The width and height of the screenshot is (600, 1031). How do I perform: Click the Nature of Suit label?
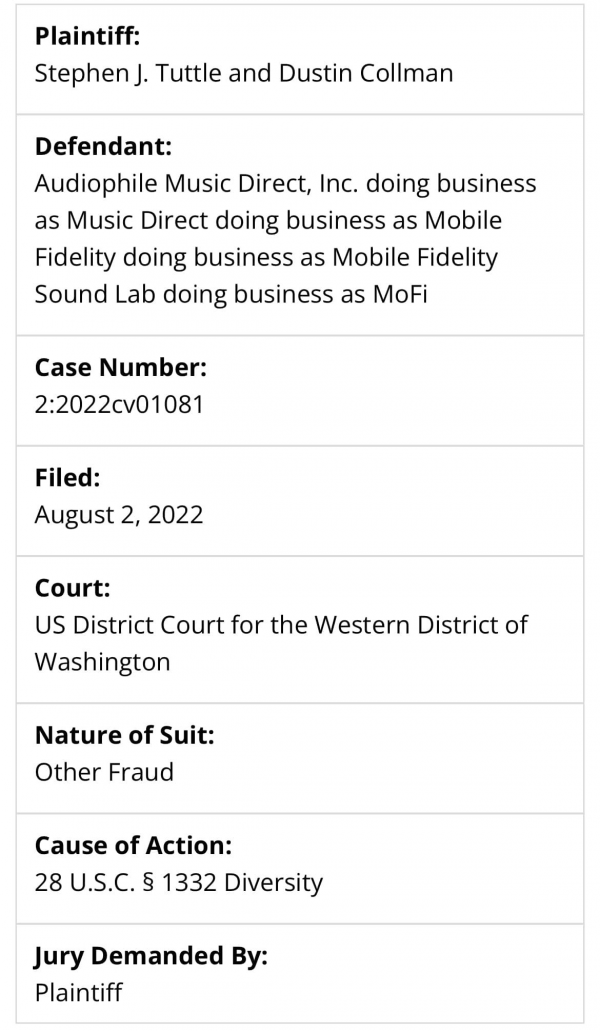[125, 734]
